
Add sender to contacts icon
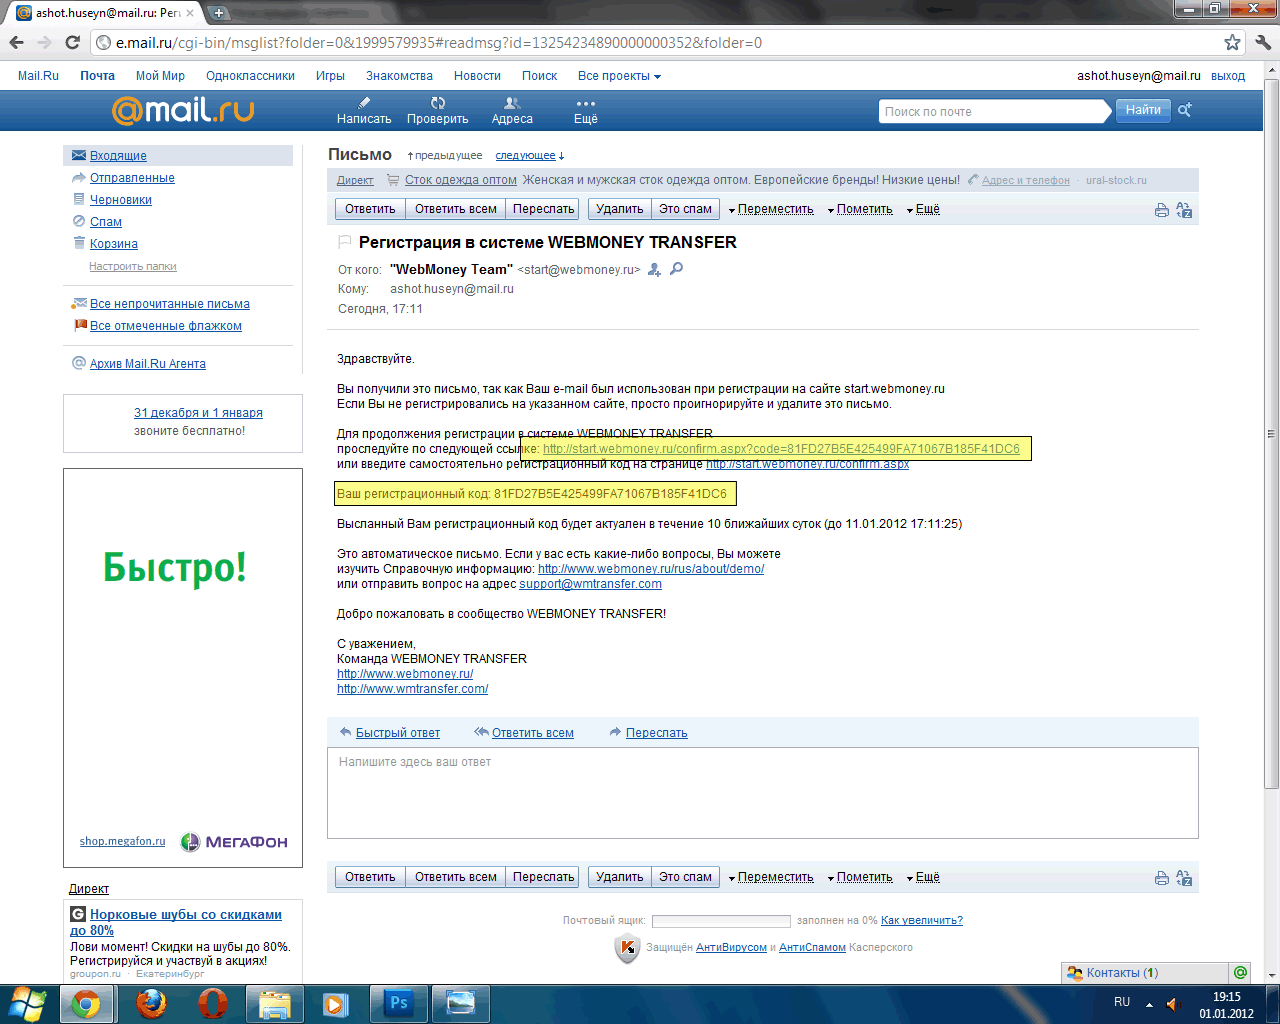pos(655,269)
